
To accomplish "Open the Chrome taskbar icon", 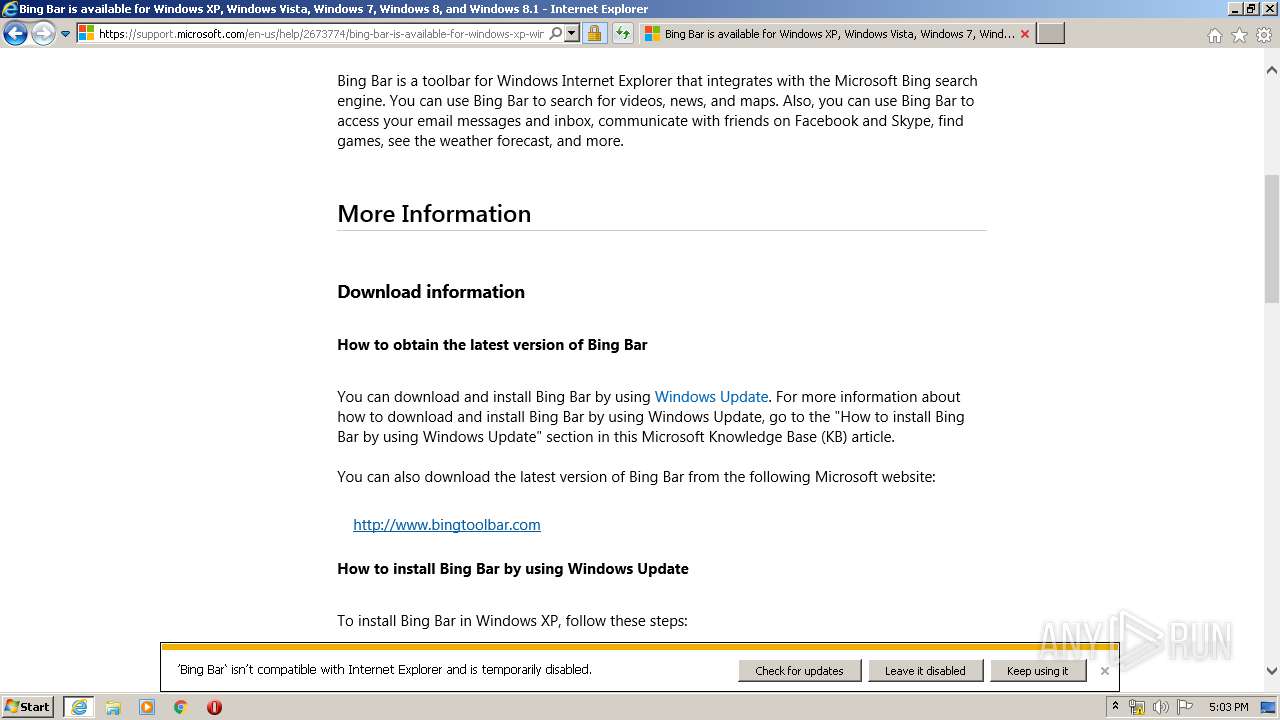I will (181, 707).
